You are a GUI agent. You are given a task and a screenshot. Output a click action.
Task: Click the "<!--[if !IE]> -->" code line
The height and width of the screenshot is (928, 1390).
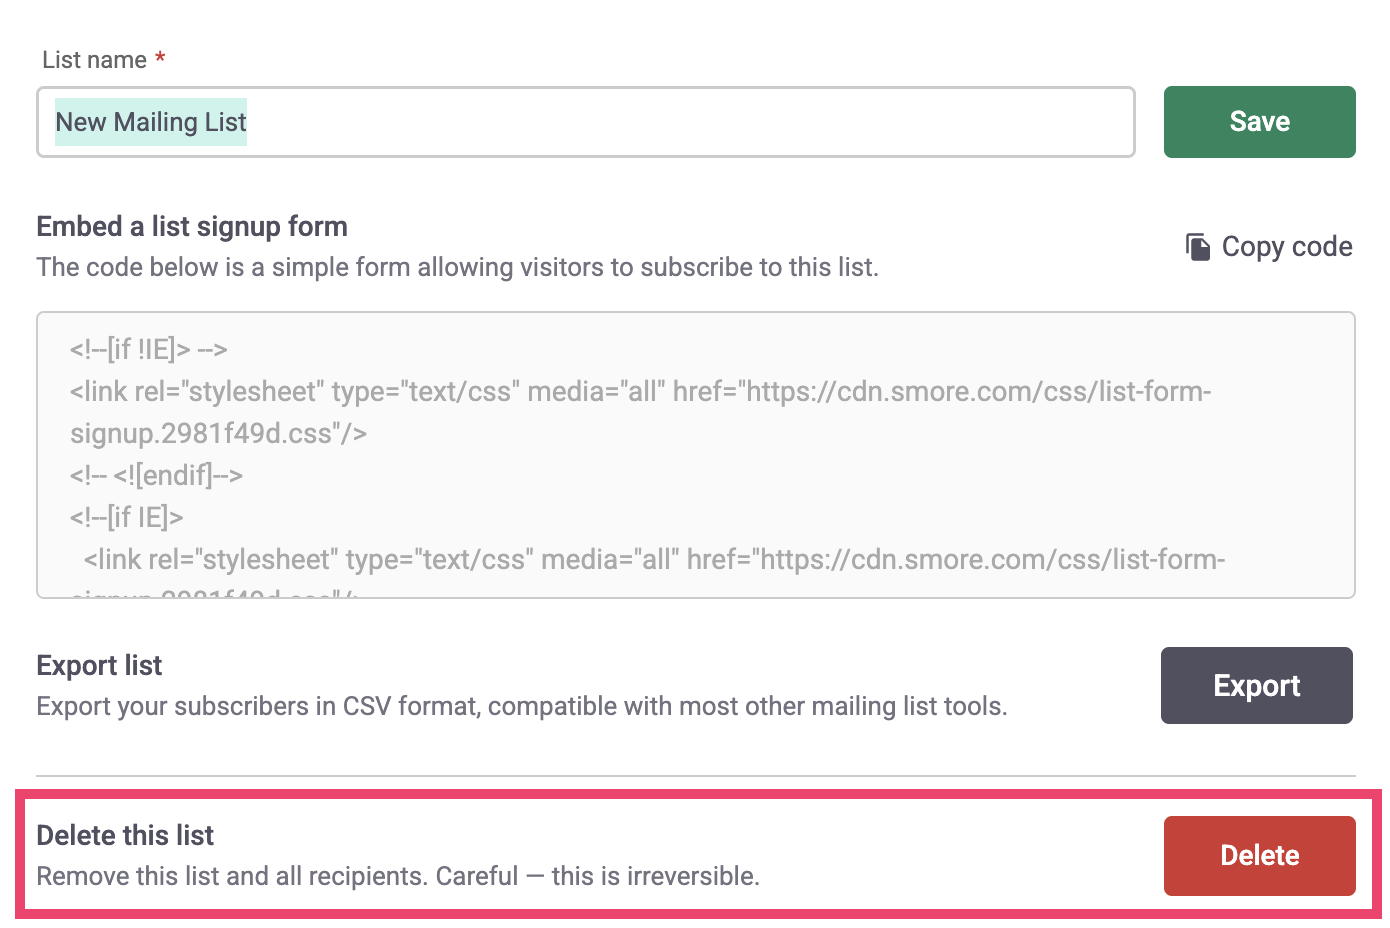(149, 350)
